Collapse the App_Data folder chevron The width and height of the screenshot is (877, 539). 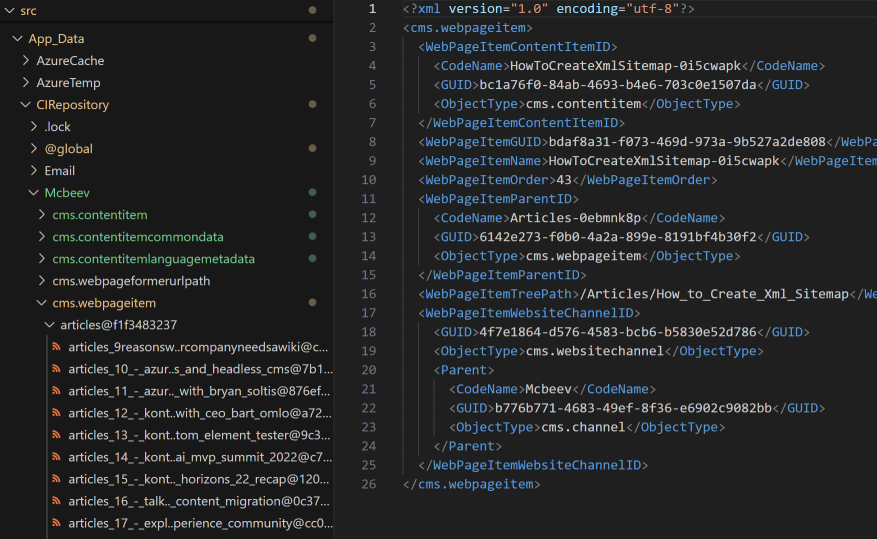click(x=17, y=39)
